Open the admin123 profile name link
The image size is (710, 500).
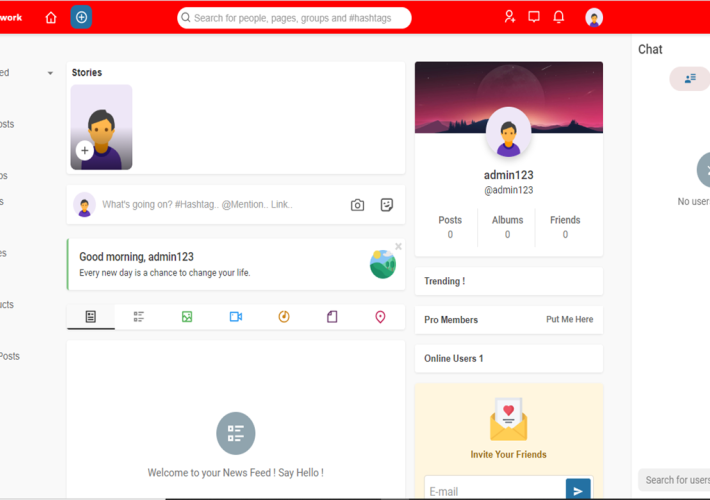point(509,175)
